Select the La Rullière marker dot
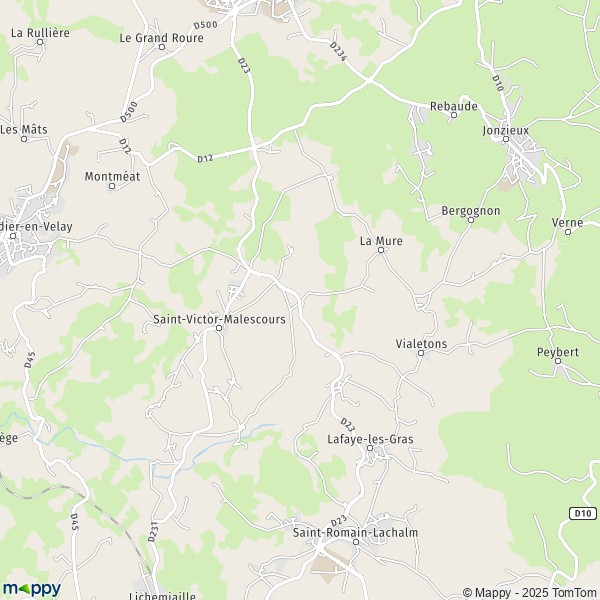The height and width of the screenshot is (600, 600). pyautogui.click(x=40, y=42)
